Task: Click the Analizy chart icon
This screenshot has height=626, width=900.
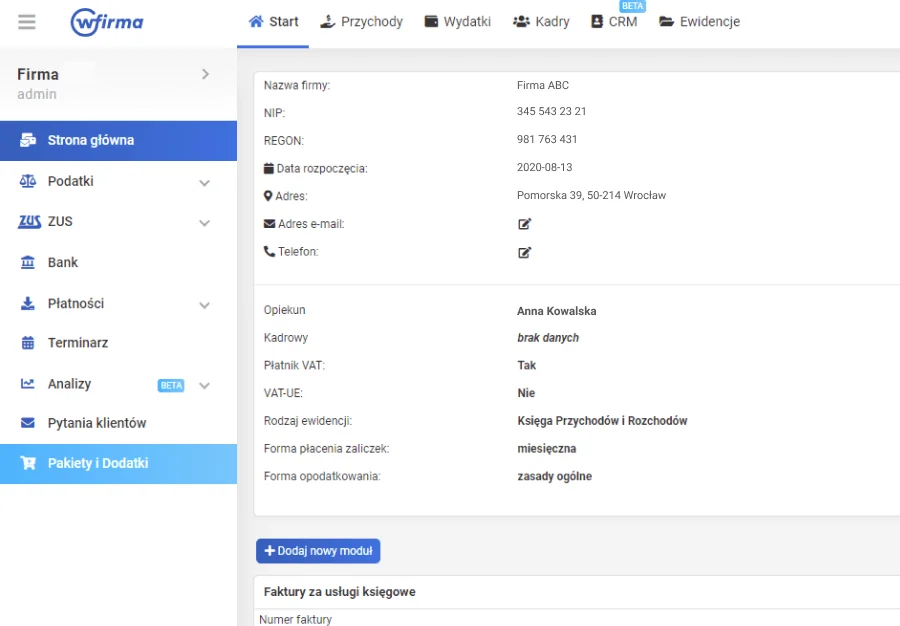Action: pos(28,383)
